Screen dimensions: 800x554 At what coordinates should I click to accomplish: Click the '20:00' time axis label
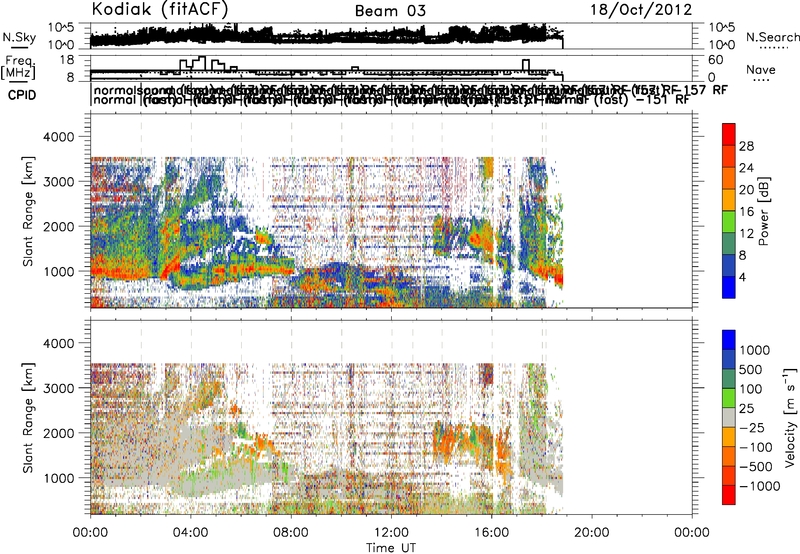[592, 533]
